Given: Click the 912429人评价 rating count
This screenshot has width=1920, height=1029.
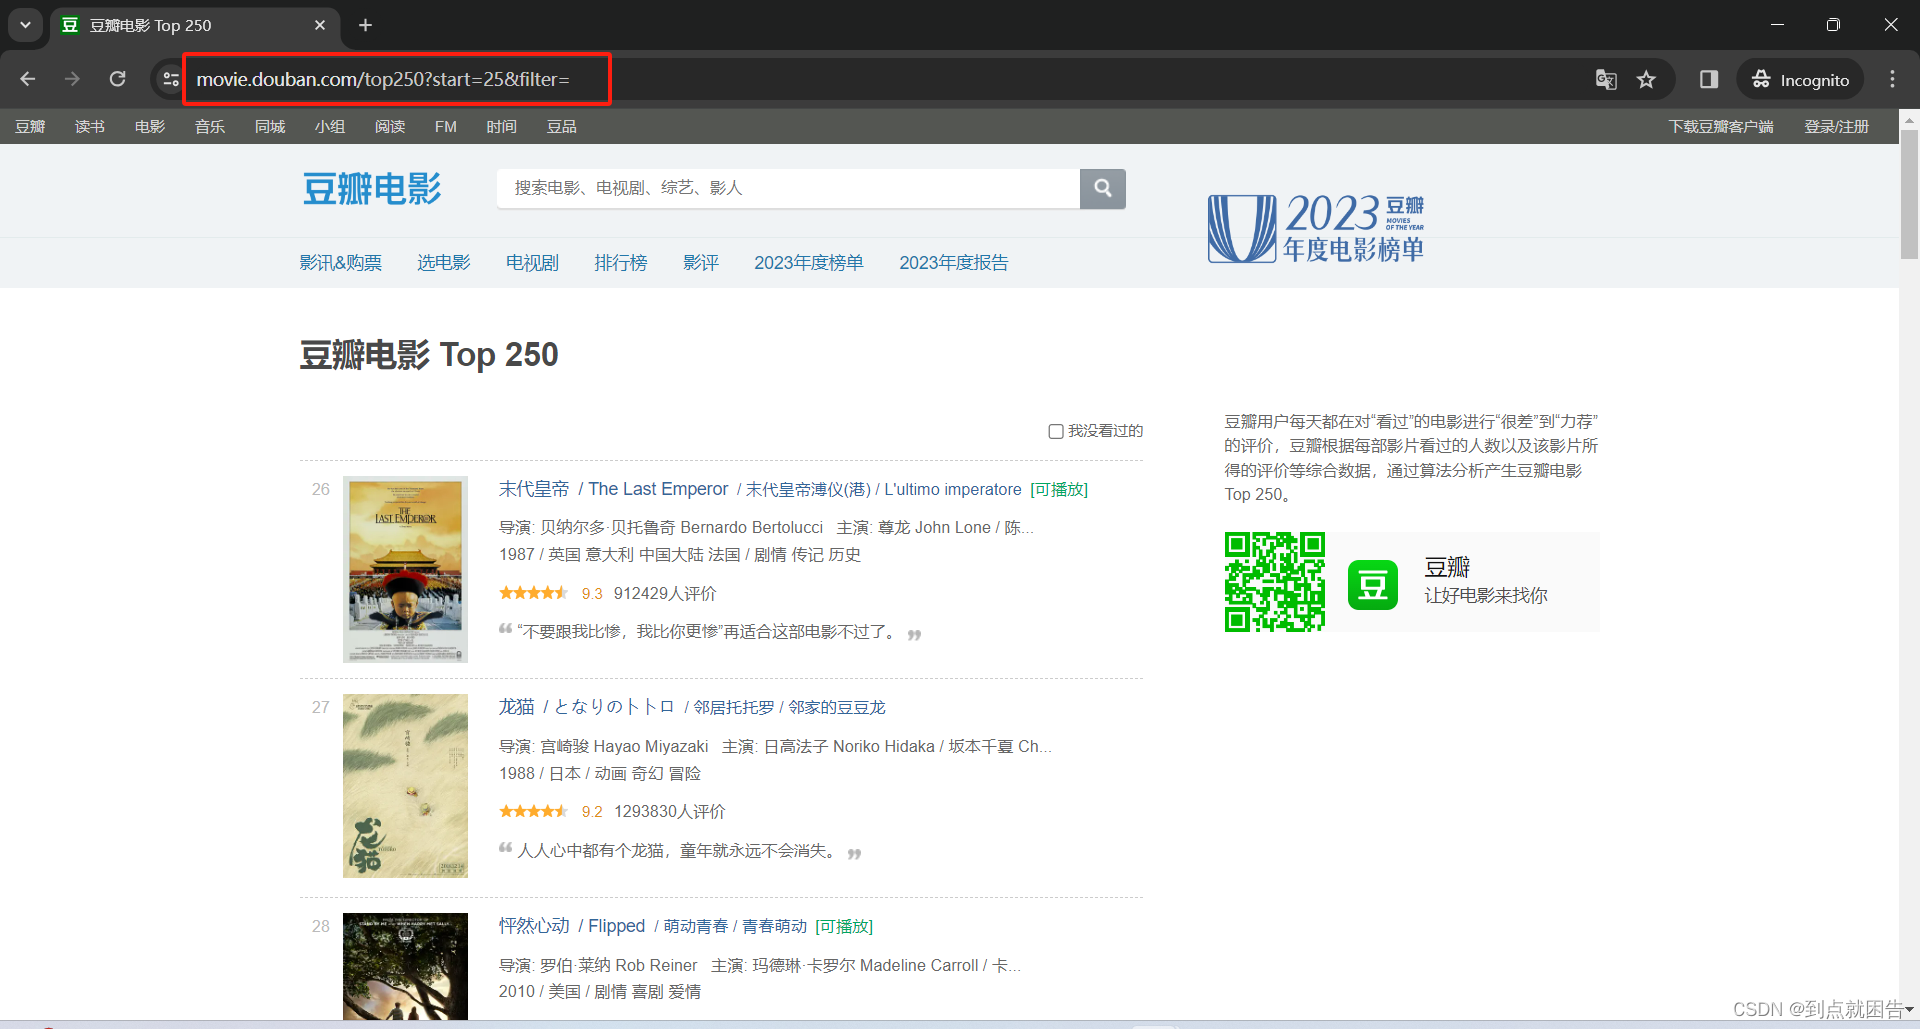Looking at the screenshot, I should [x=665, y=594].
